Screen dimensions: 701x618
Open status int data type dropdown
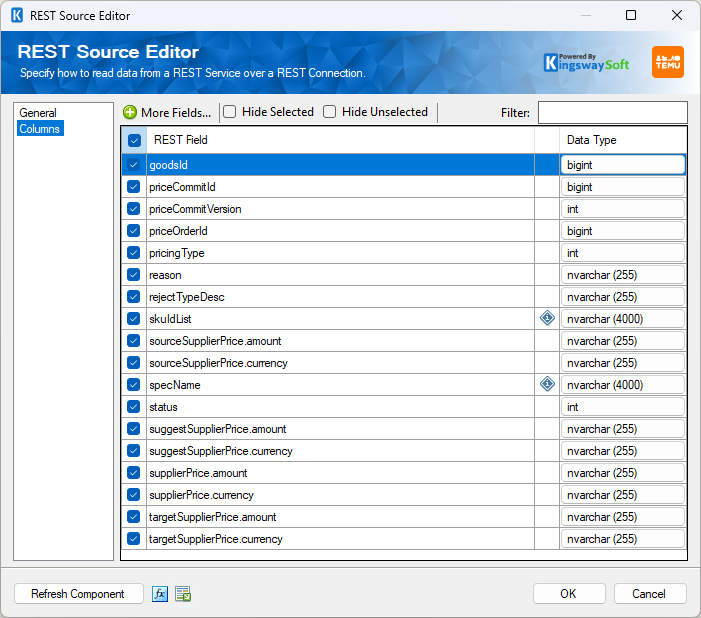point(623,406)
